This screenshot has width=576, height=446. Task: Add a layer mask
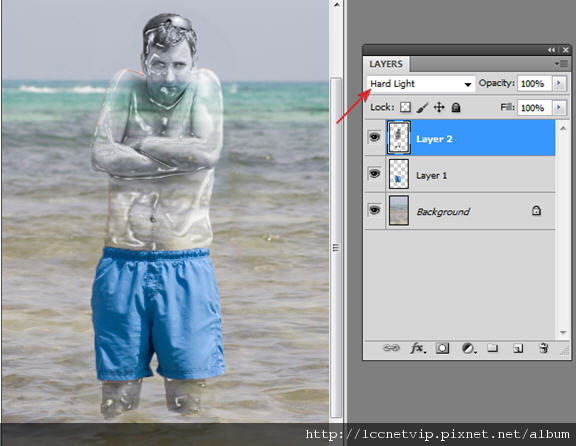(x=442, y=348)
